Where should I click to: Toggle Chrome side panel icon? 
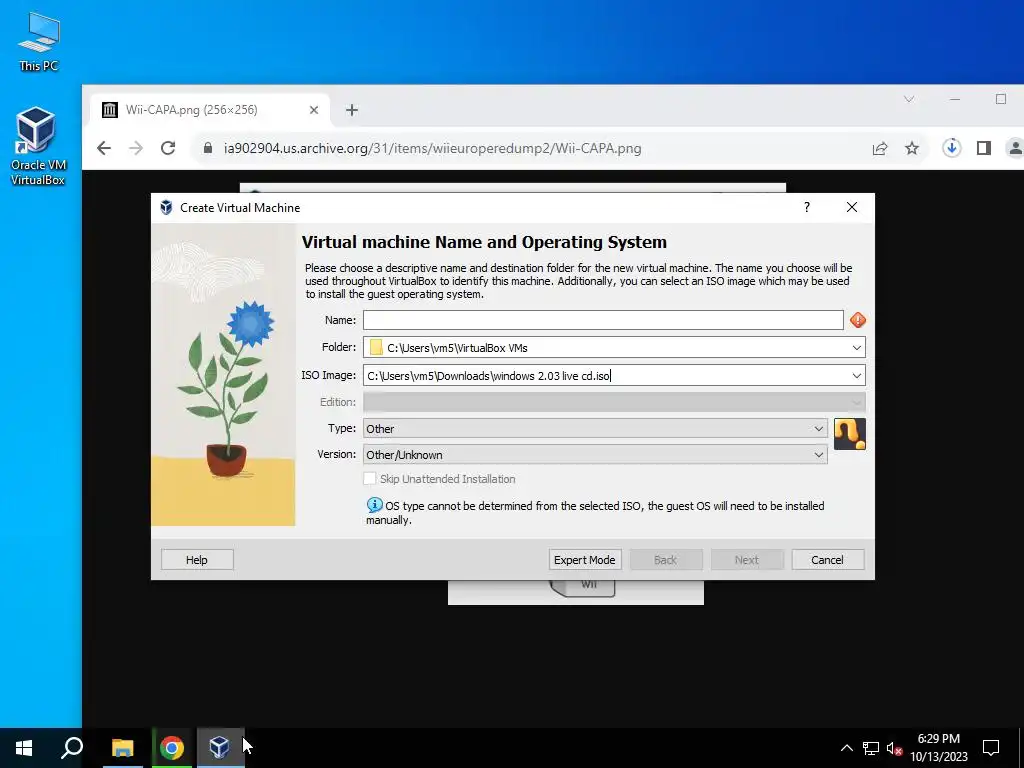(x=984, y=148)
